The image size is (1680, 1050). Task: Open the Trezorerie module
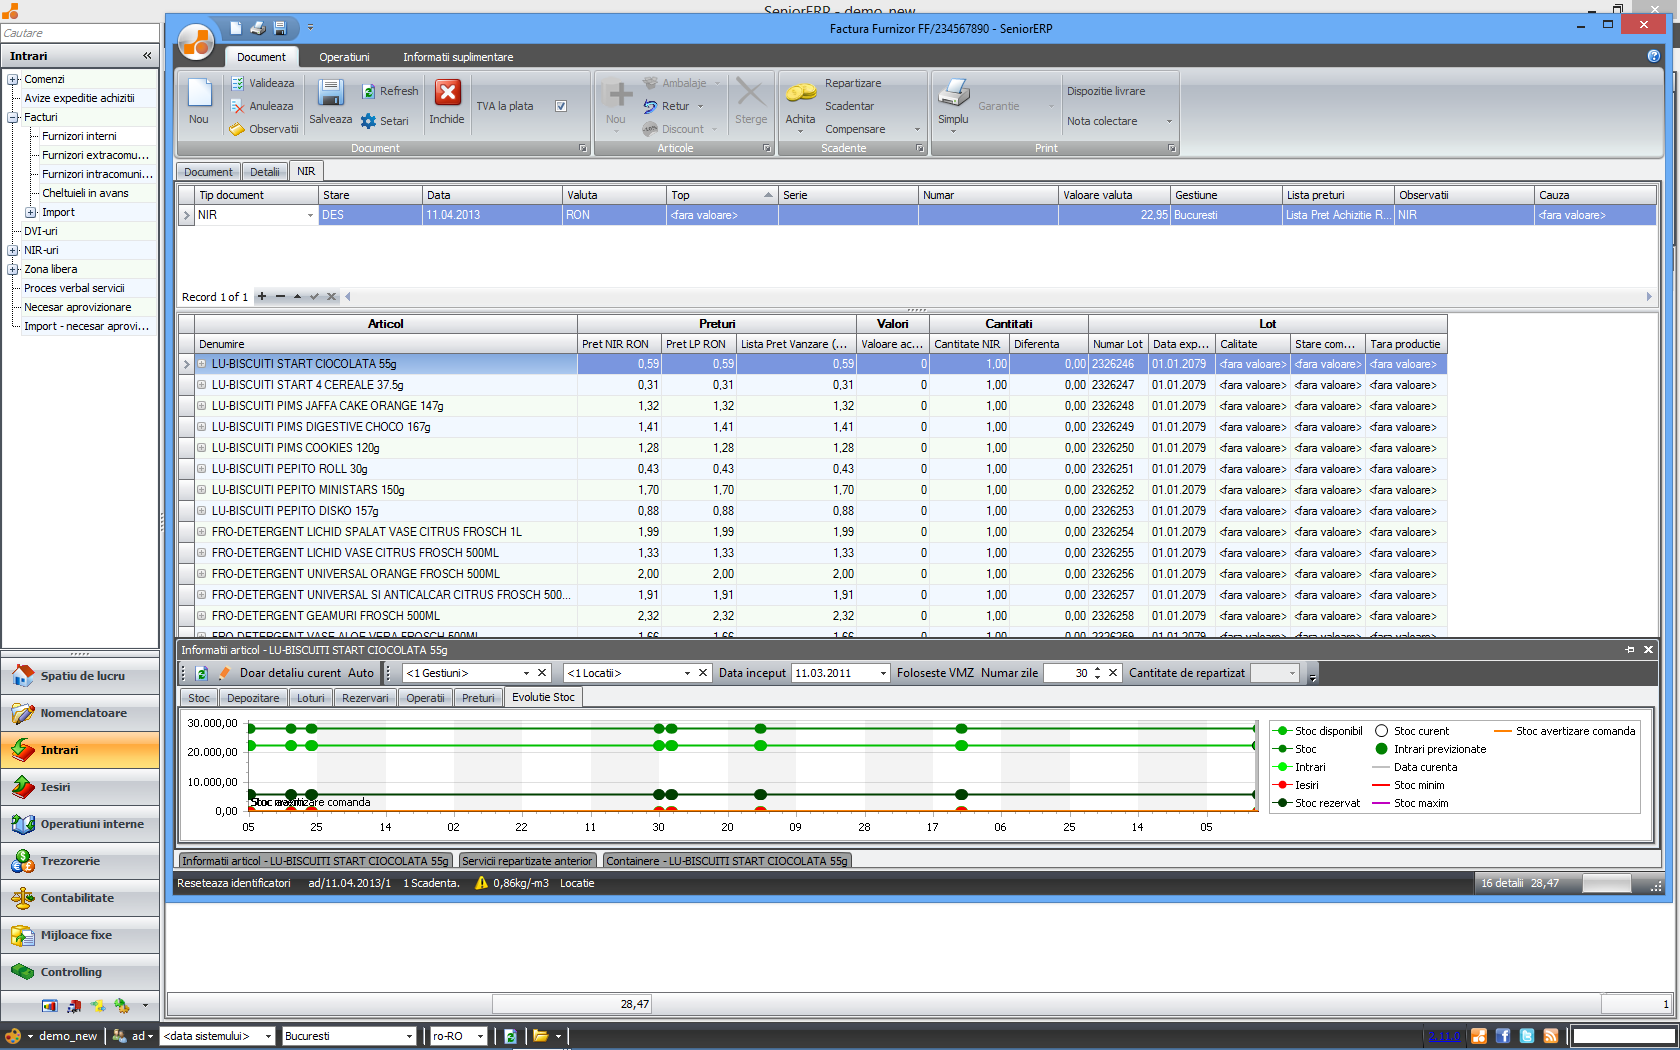pyautogui.click(x=80, y=861)
